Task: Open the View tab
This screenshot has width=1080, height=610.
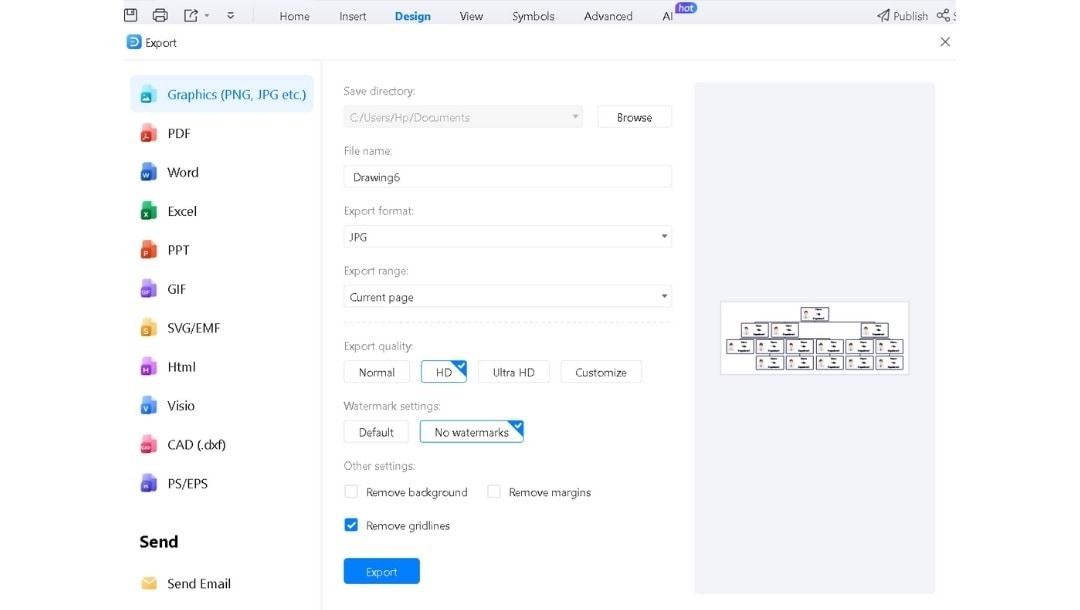Action: 471,16
